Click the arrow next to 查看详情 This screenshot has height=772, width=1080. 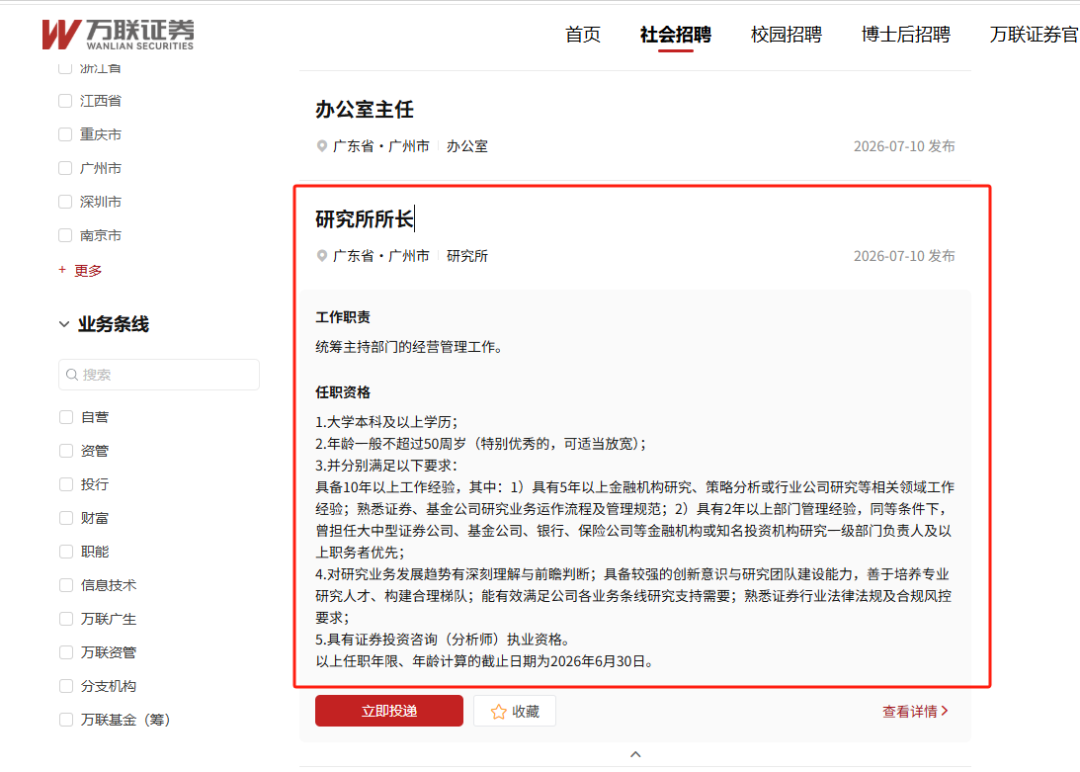coord(945,711)
